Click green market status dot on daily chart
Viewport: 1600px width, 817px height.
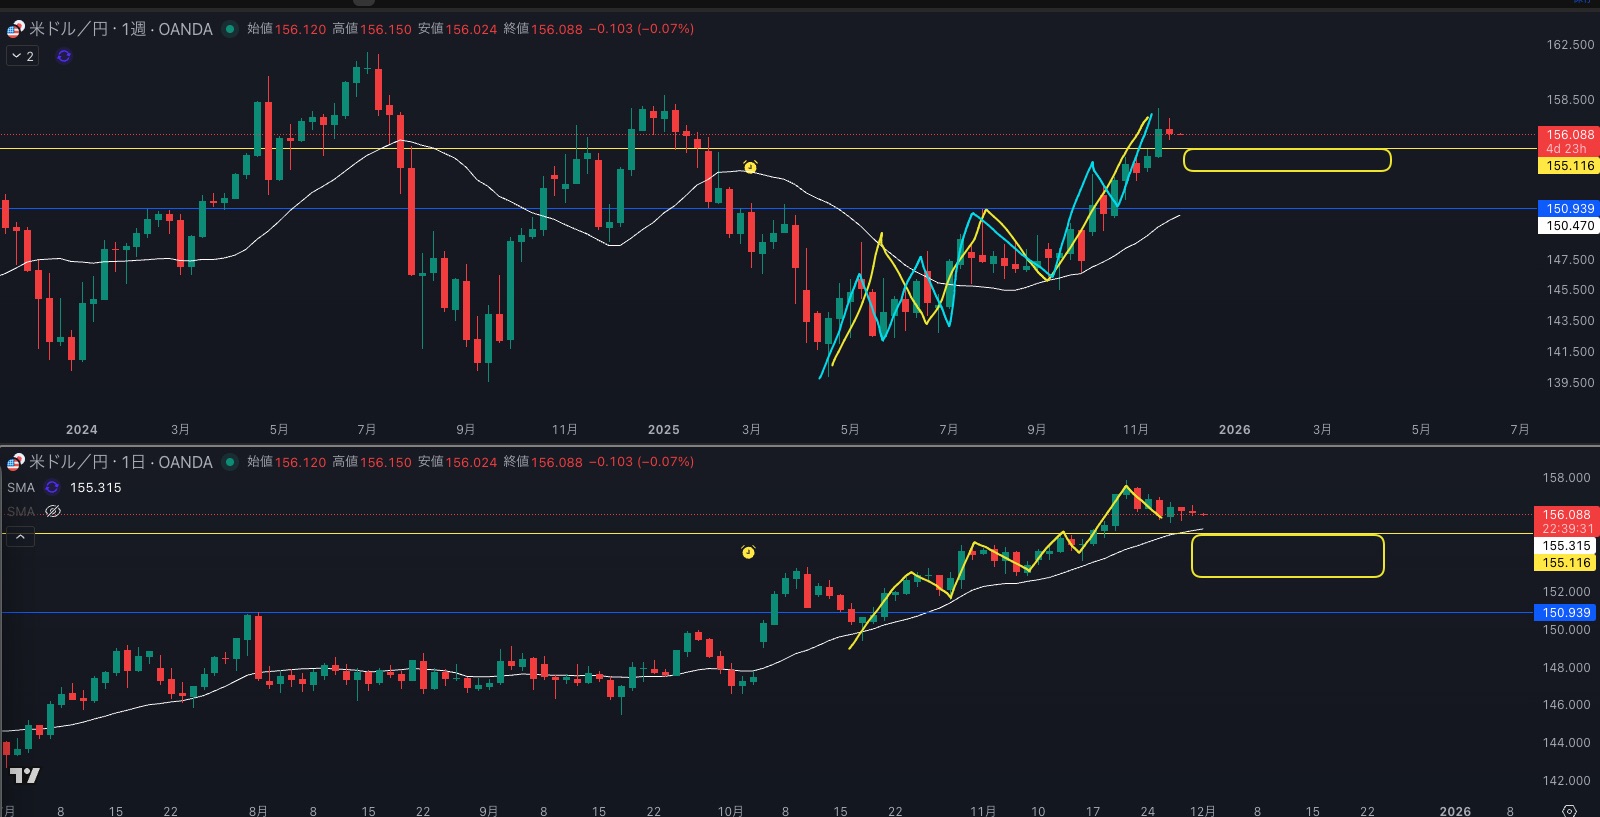click(230, 462)
